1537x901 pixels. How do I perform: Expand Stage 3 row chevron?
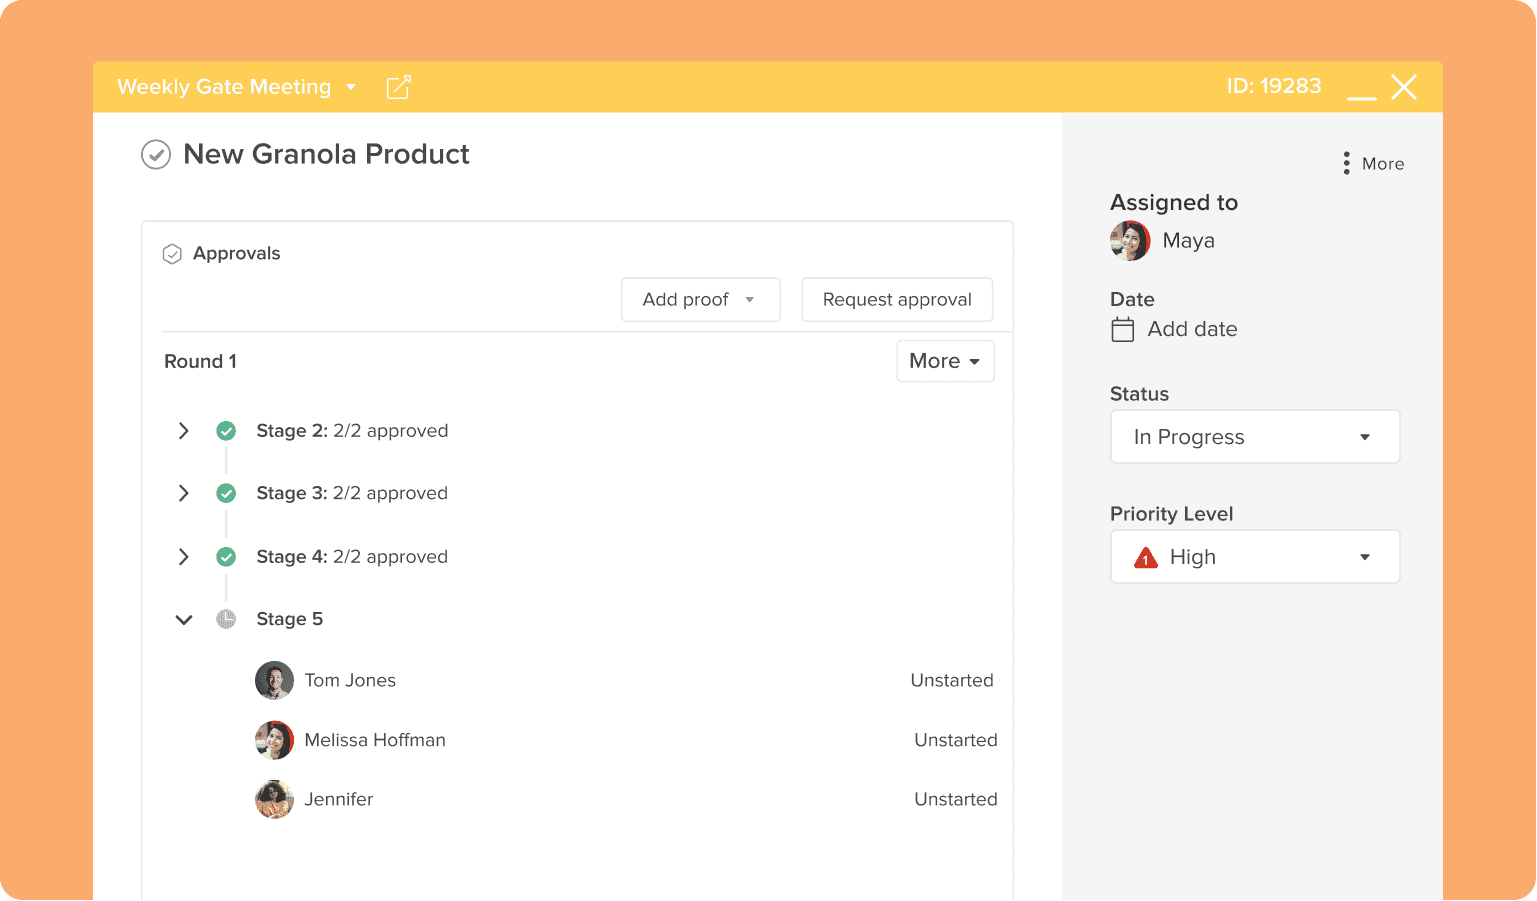pyautogui.click(x=183, y=494)
